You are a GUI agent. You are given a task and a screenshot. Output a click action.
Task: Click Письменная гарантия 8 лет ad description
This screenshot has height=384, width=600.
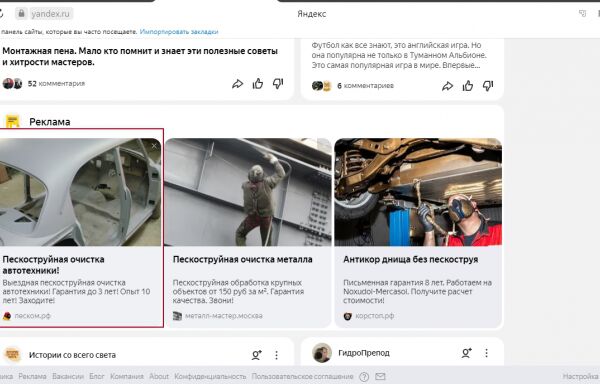(x=417, y=291)
